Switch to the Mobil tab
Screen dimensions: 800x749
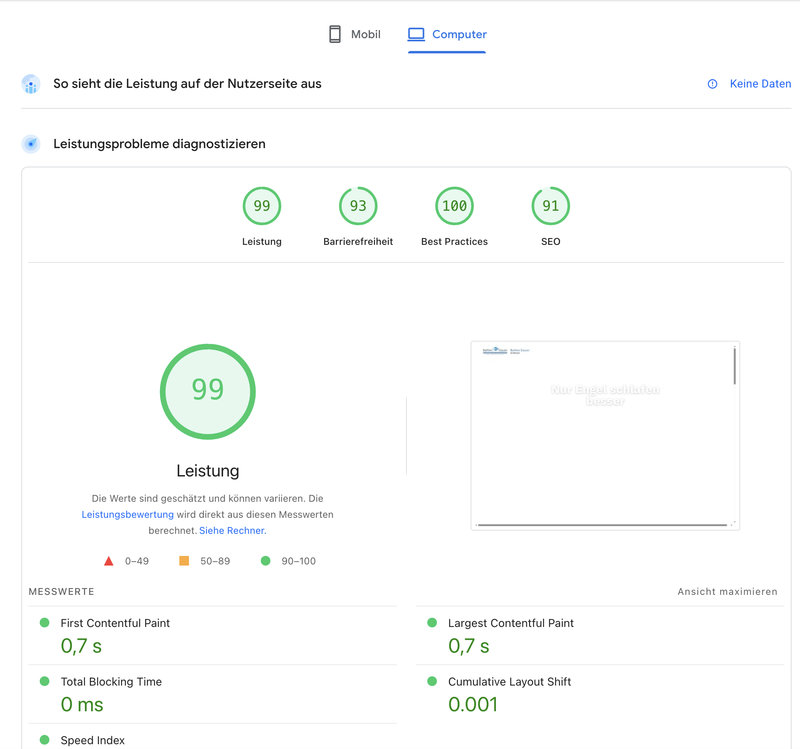tap(354, 34)
